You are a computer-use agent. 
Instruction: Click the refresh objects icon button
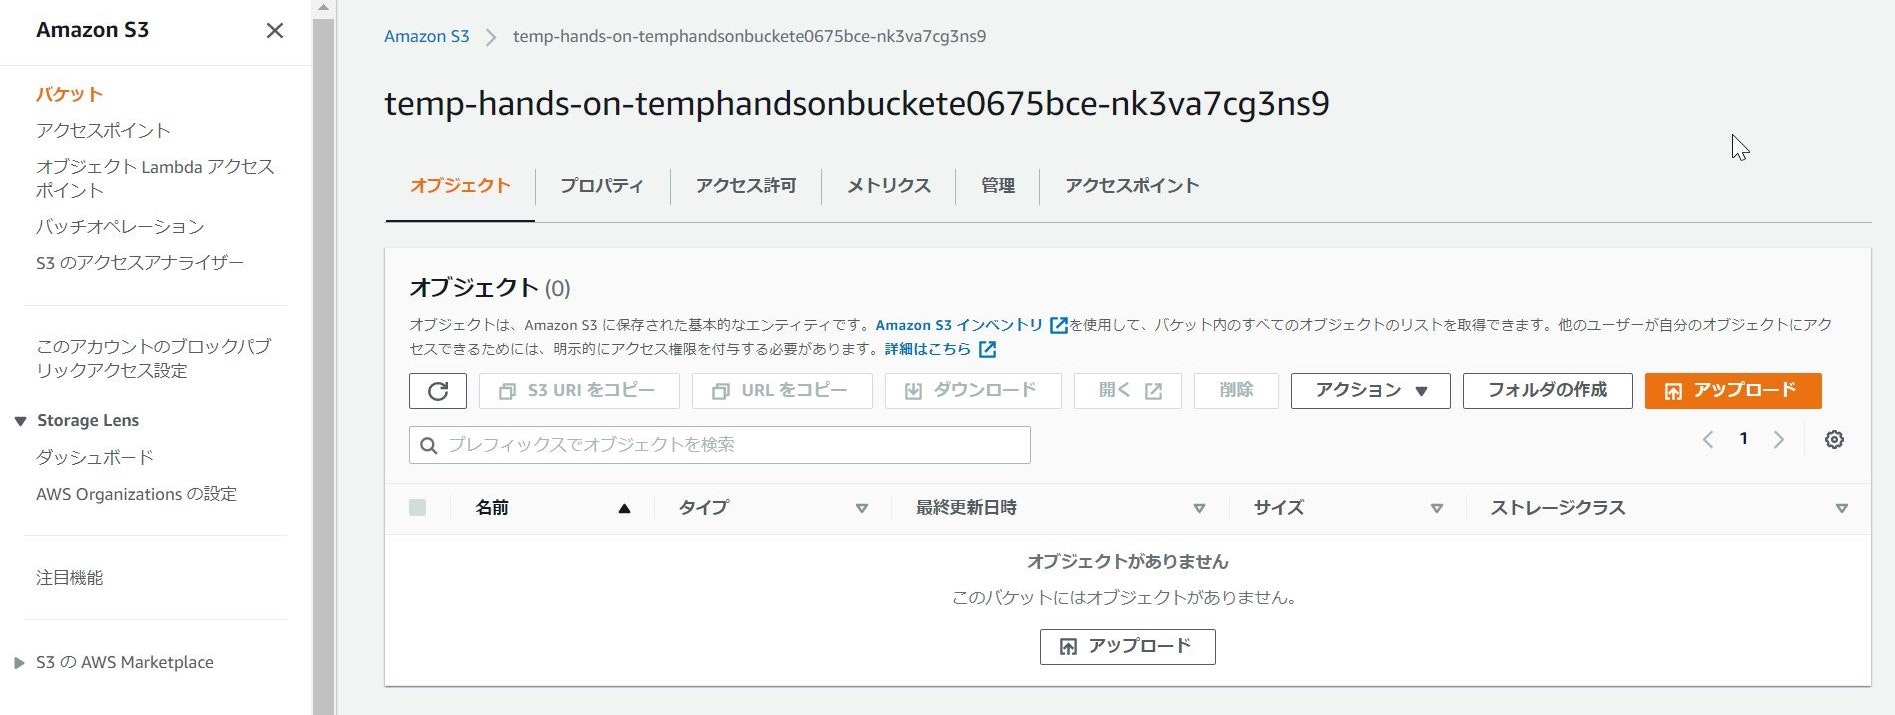[438, 391]
